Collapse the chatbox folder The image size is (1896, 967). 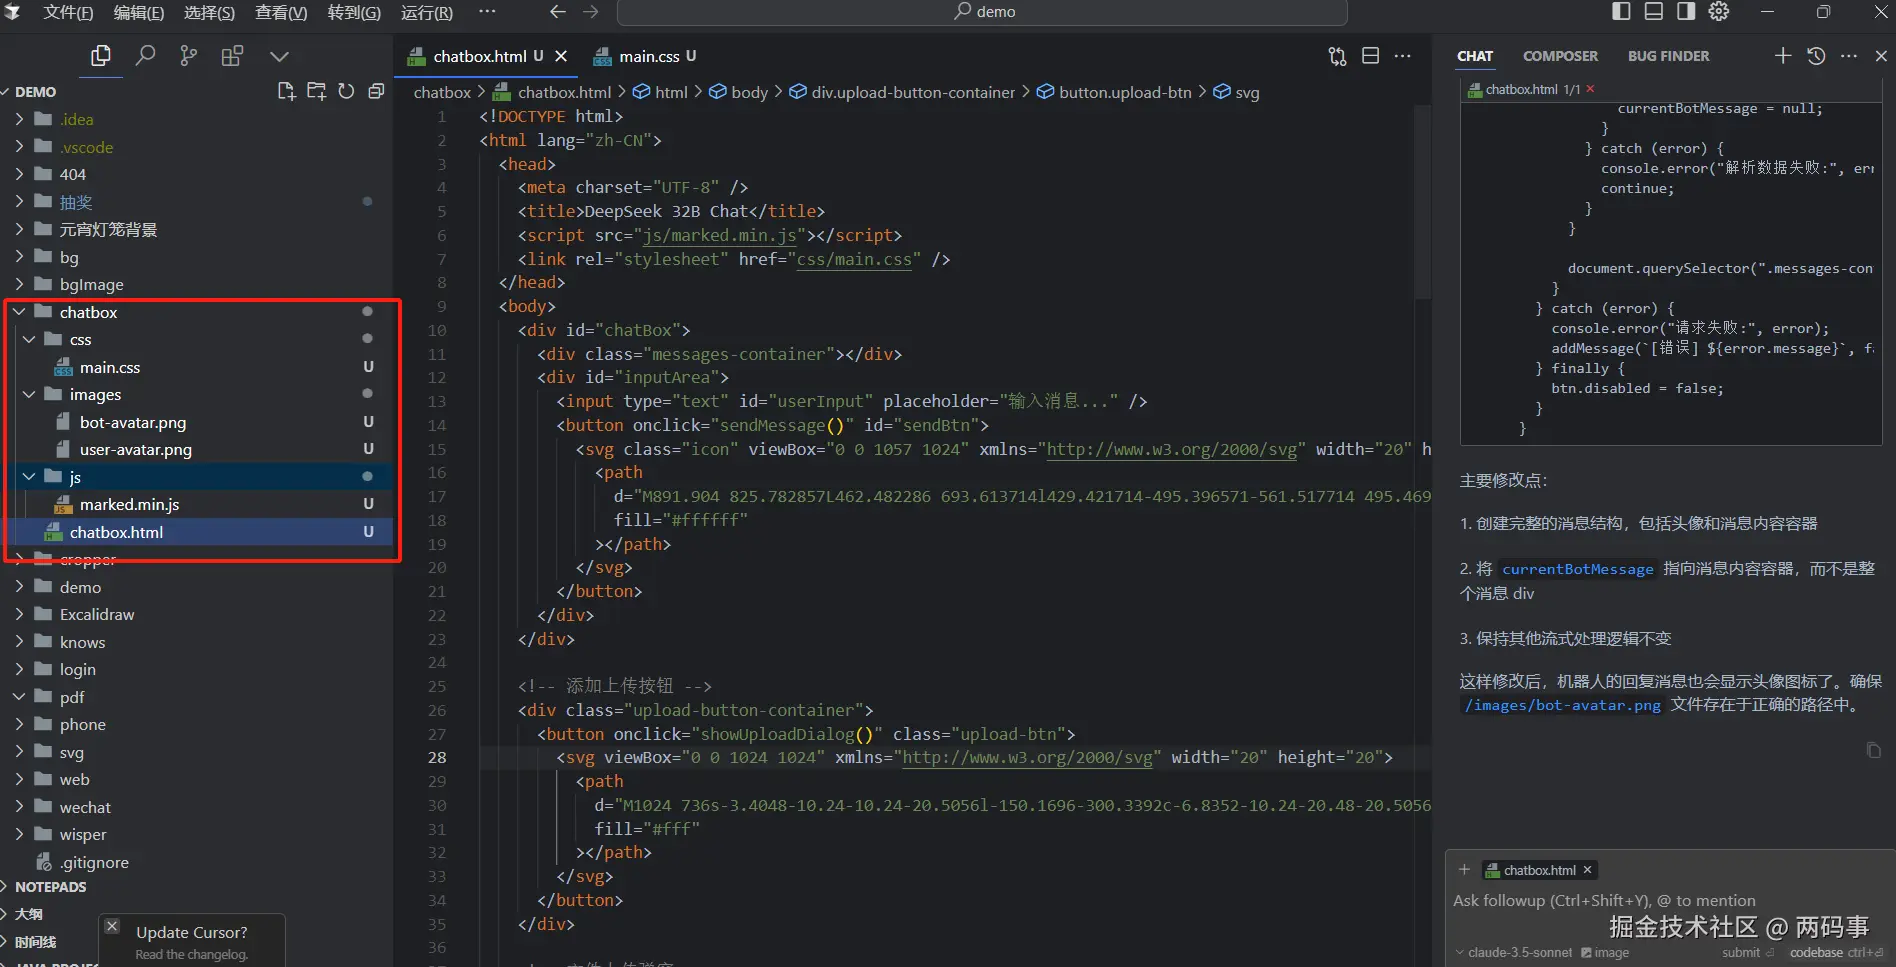pyautogui.click(x=19, y=312)
